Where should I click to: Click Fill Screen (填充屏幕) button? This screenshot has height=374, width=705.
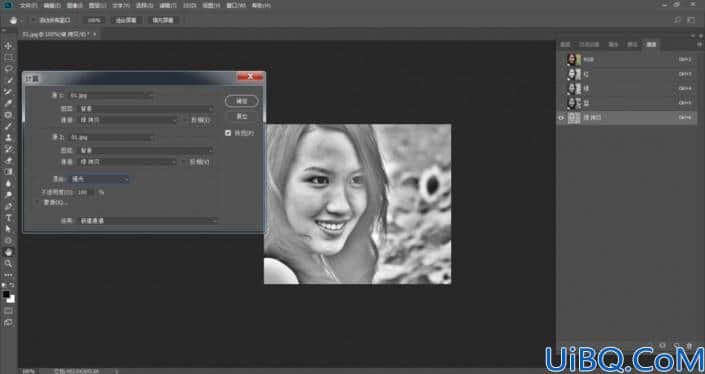[163, 20]
